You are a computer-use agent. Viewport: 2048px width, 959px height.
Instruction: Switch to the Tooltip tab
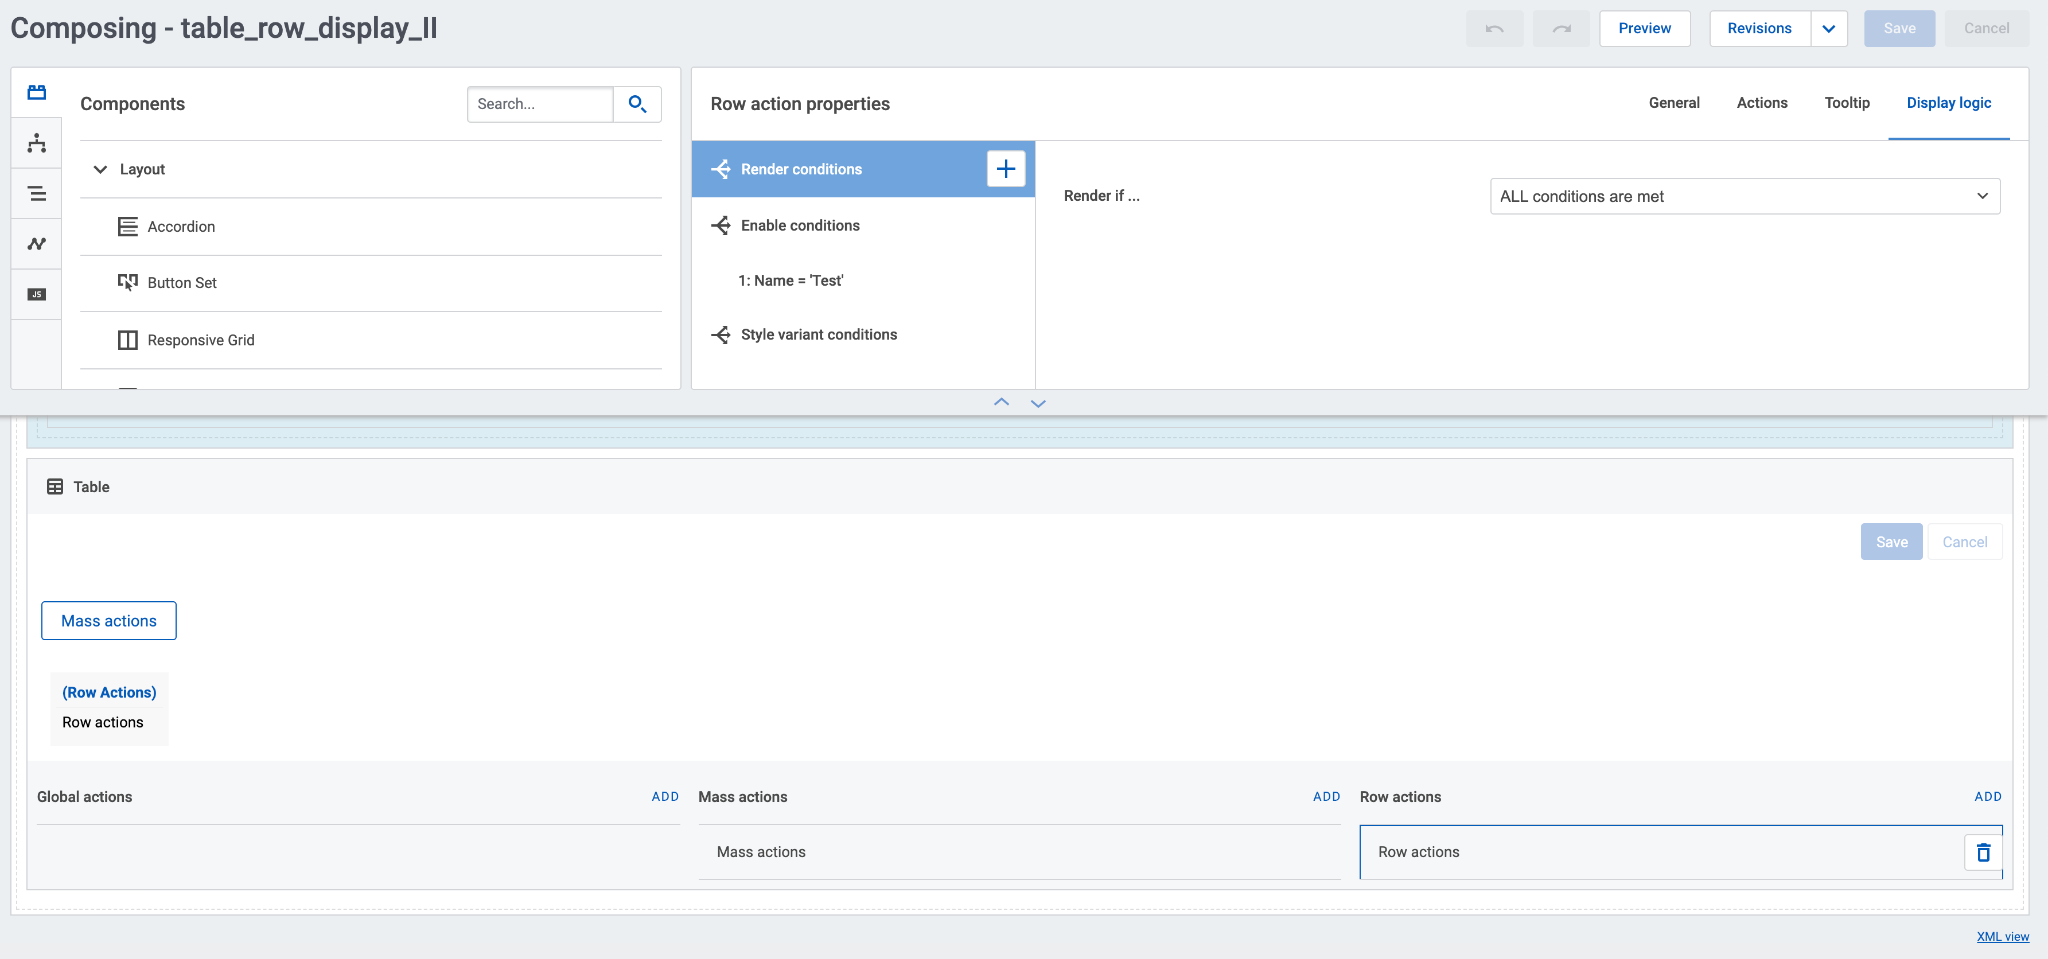[1846, 103]
